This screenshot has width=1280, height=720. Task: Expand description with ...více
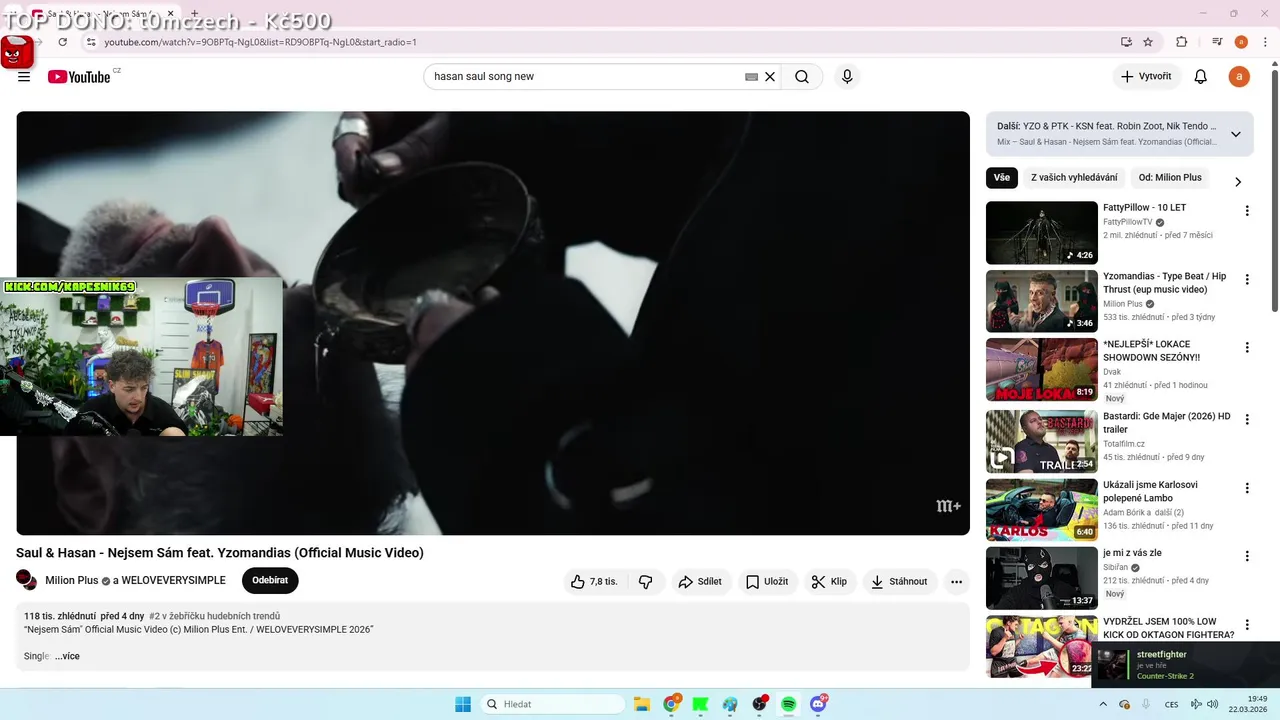coord(67,656)
